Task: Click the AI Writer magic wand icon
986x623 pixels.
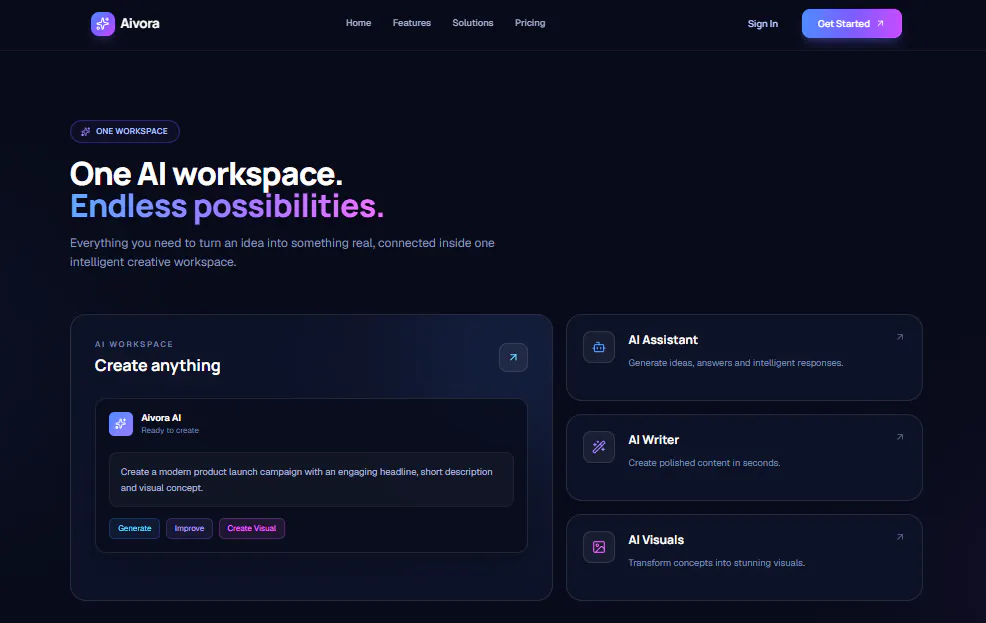Action: 599,447
